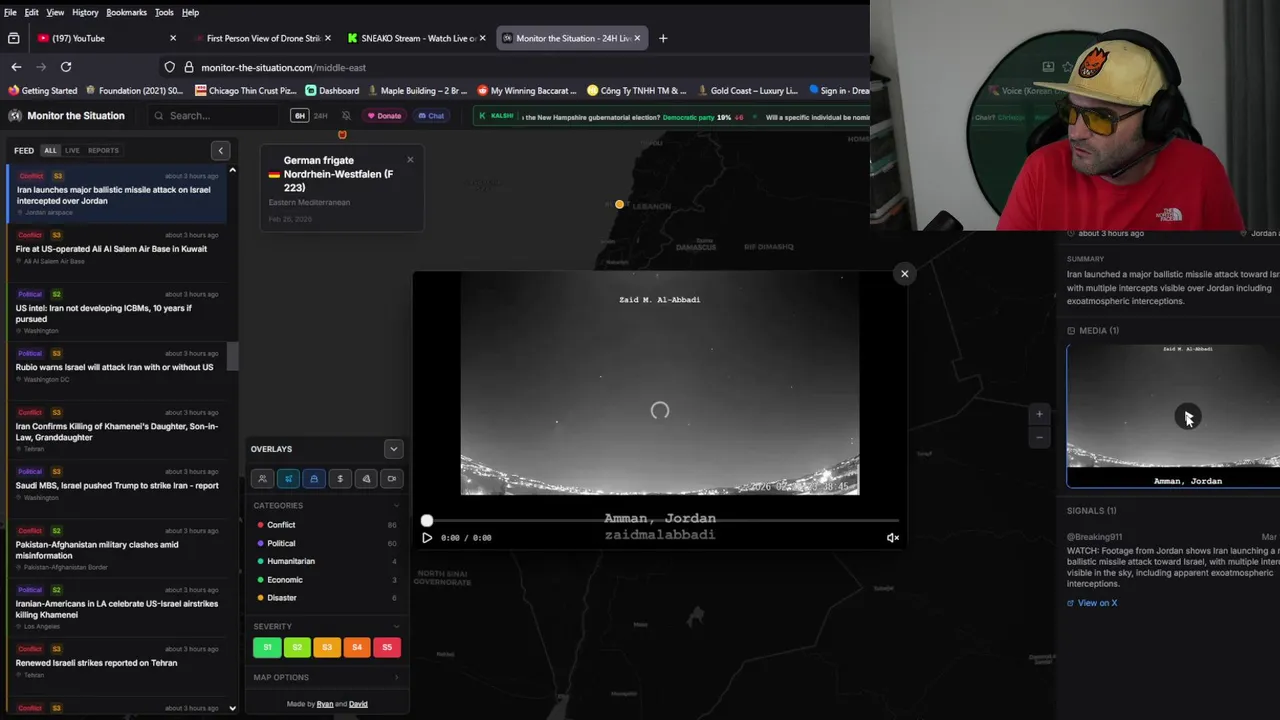
Task: Click the orange map marker near Lebanon
Action: click(619, 205)
